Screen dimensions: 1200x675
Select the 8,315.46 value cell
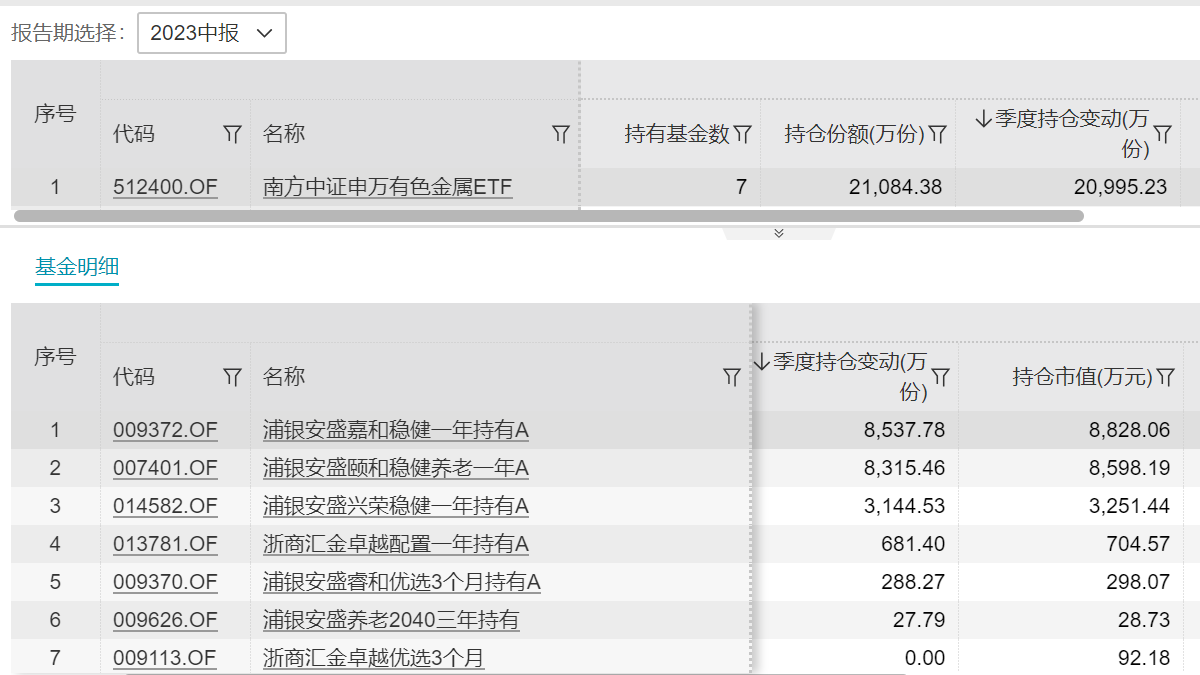click(855, 468)
